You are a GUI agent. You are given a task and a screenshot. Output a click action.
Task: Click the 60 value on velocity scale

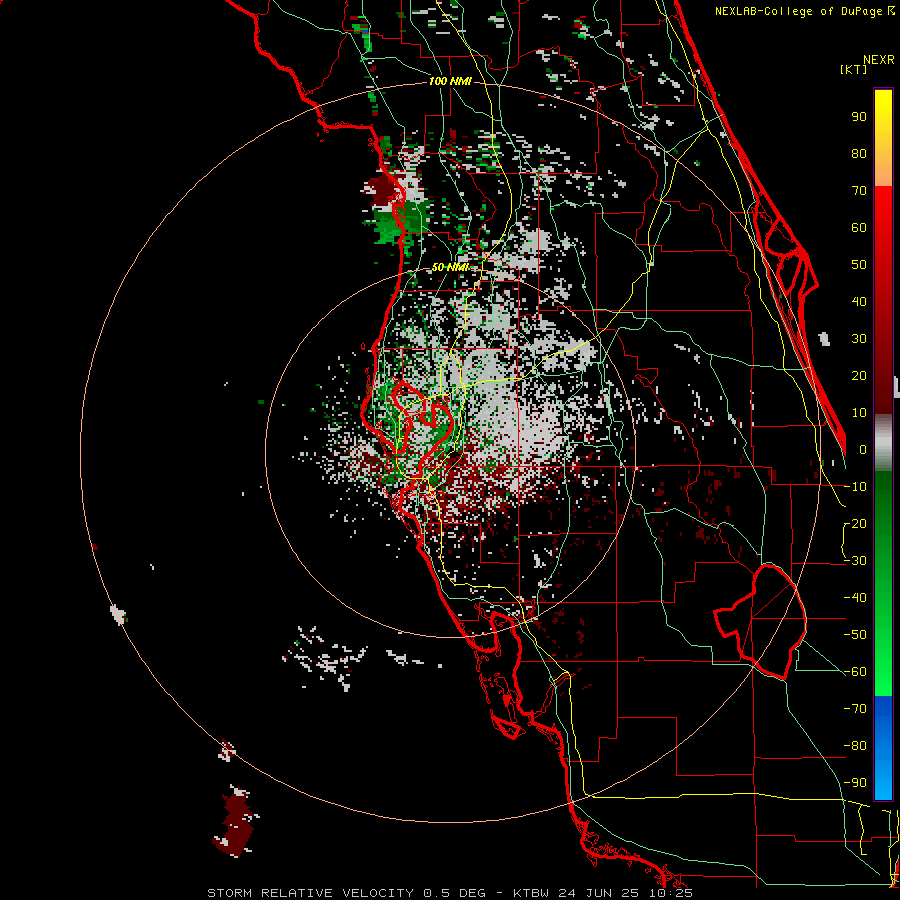(x=859, y=228)
